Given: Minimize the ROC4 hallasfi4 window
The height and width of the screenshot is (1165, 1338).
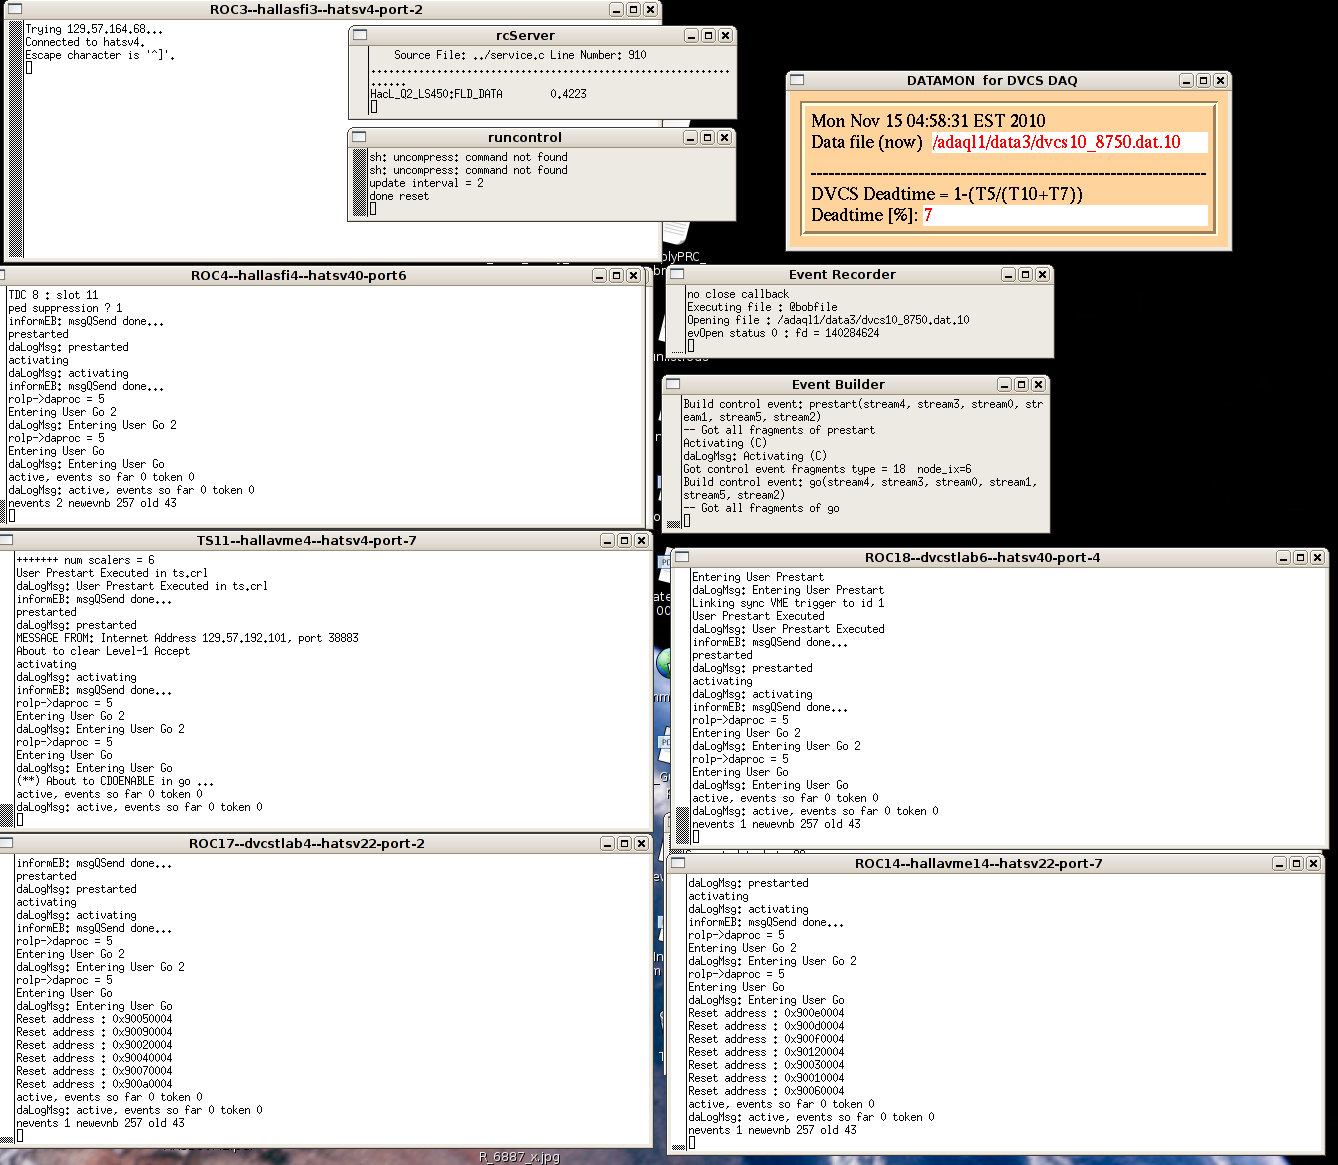Looking at the screenshot, I should pyautogui.click(x=599, y=275).
